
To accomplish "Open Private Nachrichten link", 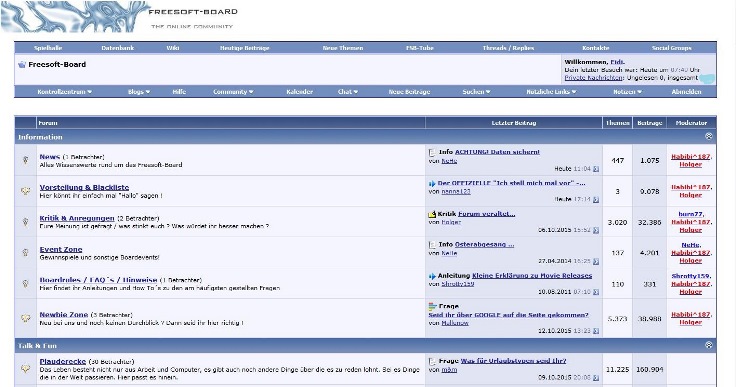I will (x=593, y=78).
